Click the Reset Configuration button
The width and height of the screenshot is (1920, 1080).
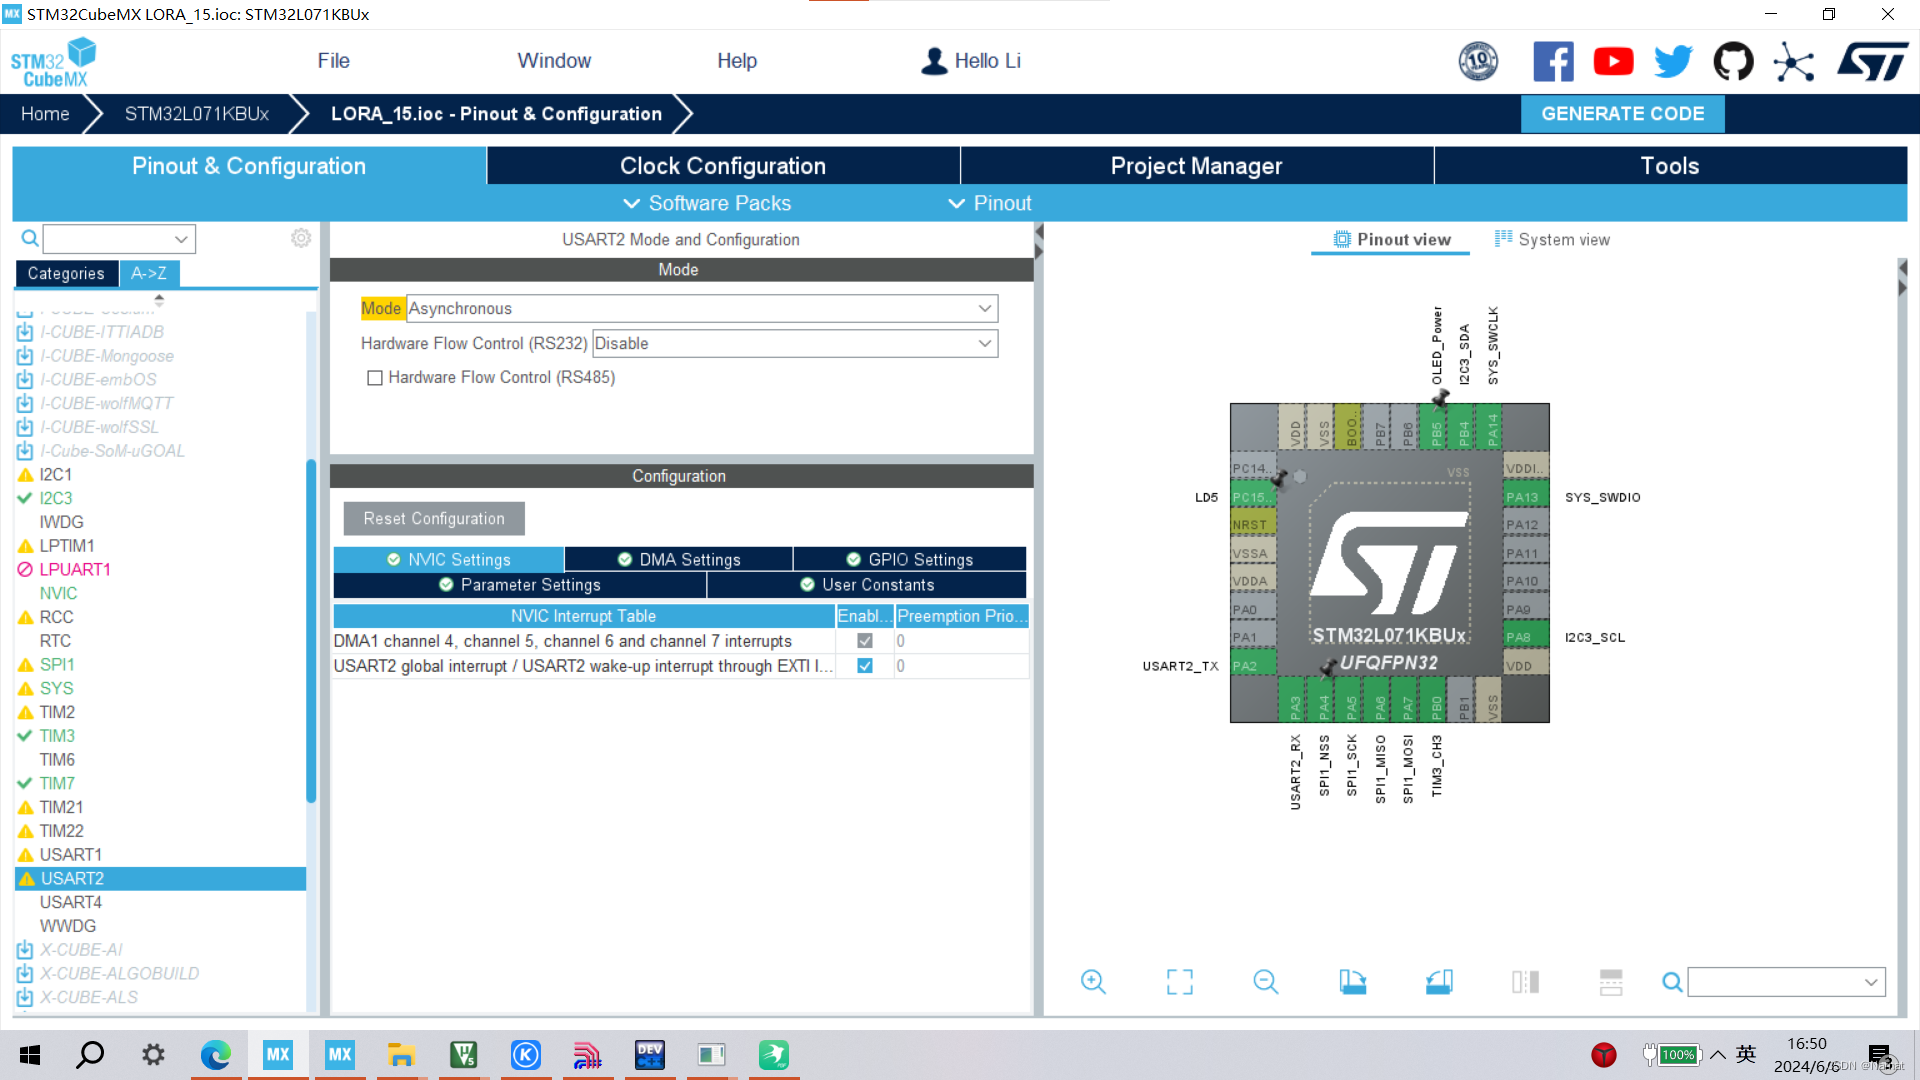(x=434, y=517)
